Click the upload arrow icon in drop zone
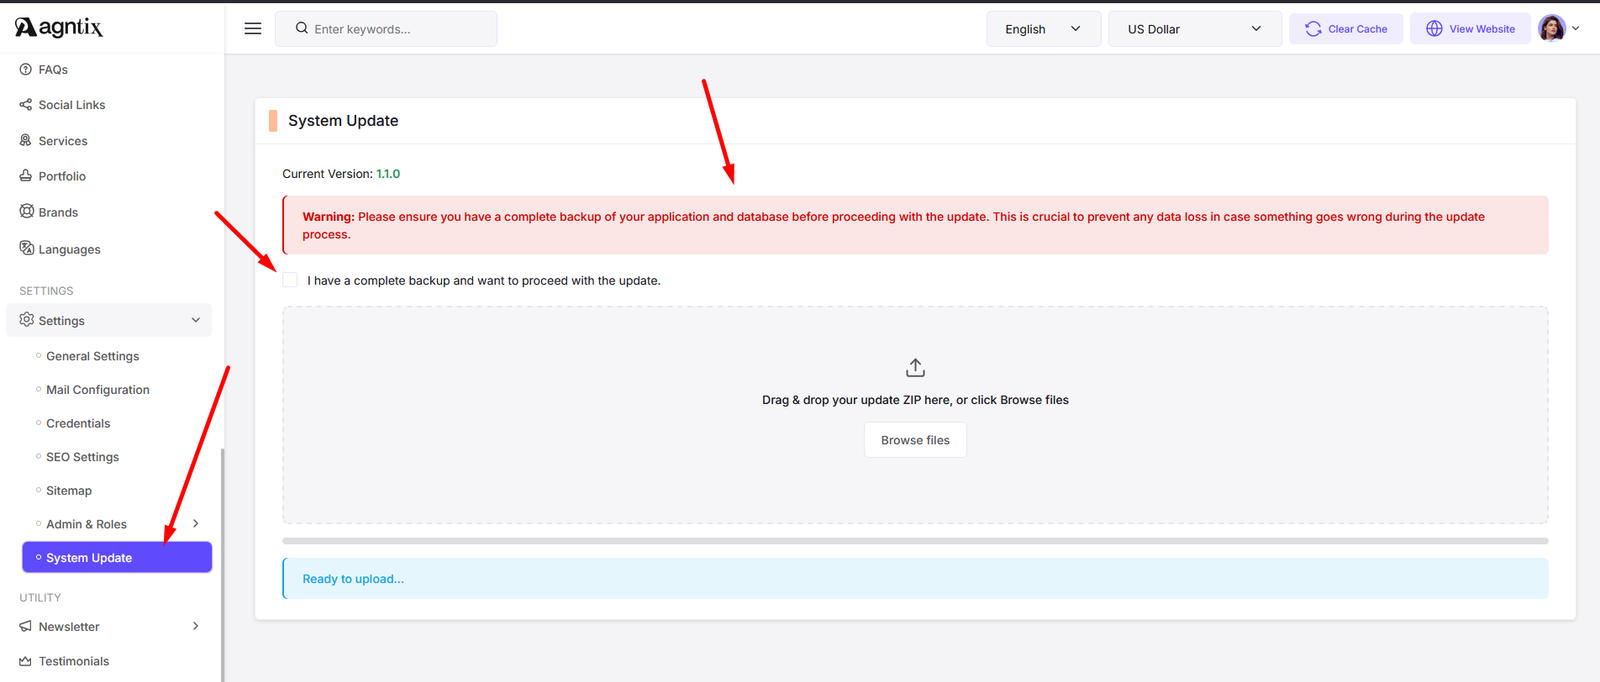 click(915, 368)
